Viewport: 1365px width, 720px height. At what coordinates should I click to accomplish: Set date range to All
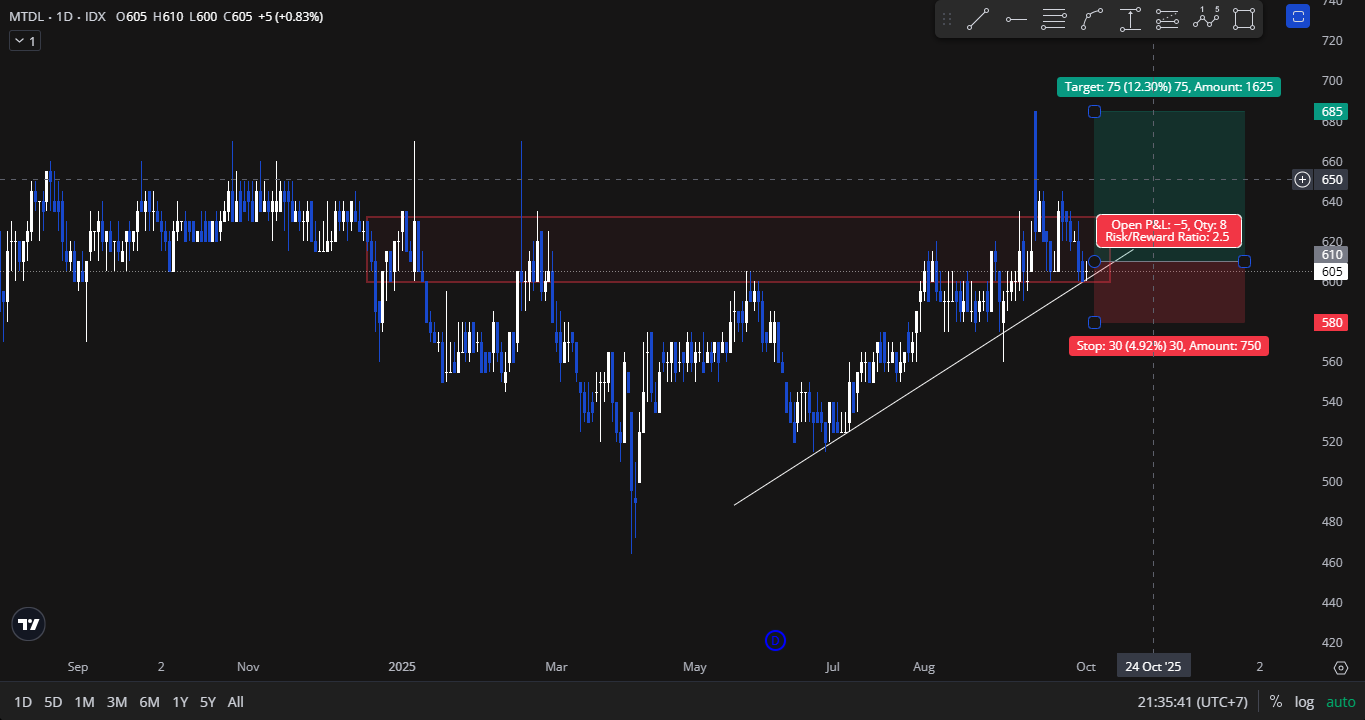(235, 702)
